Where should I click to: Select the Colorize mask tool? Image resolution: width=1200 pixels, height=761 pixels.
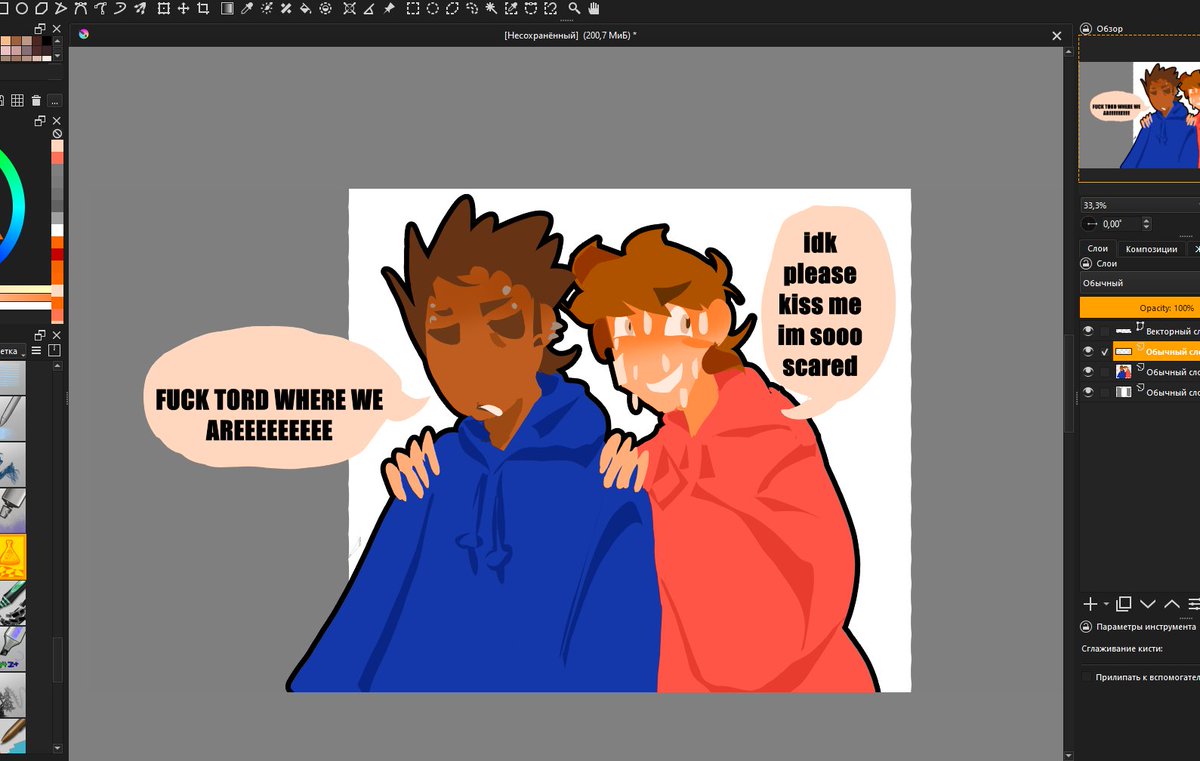click(x=266, y=8)
